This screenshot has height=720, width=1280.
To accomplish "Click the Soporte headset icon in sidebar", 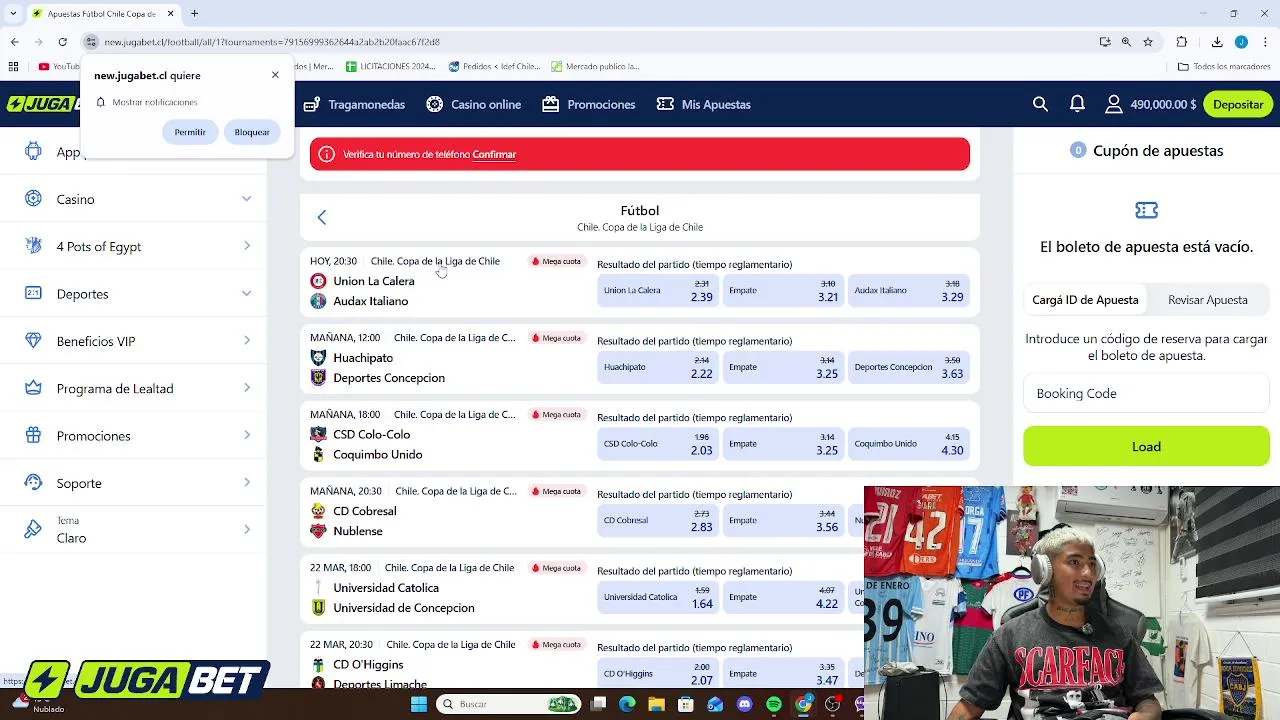I will coord(34,483).
